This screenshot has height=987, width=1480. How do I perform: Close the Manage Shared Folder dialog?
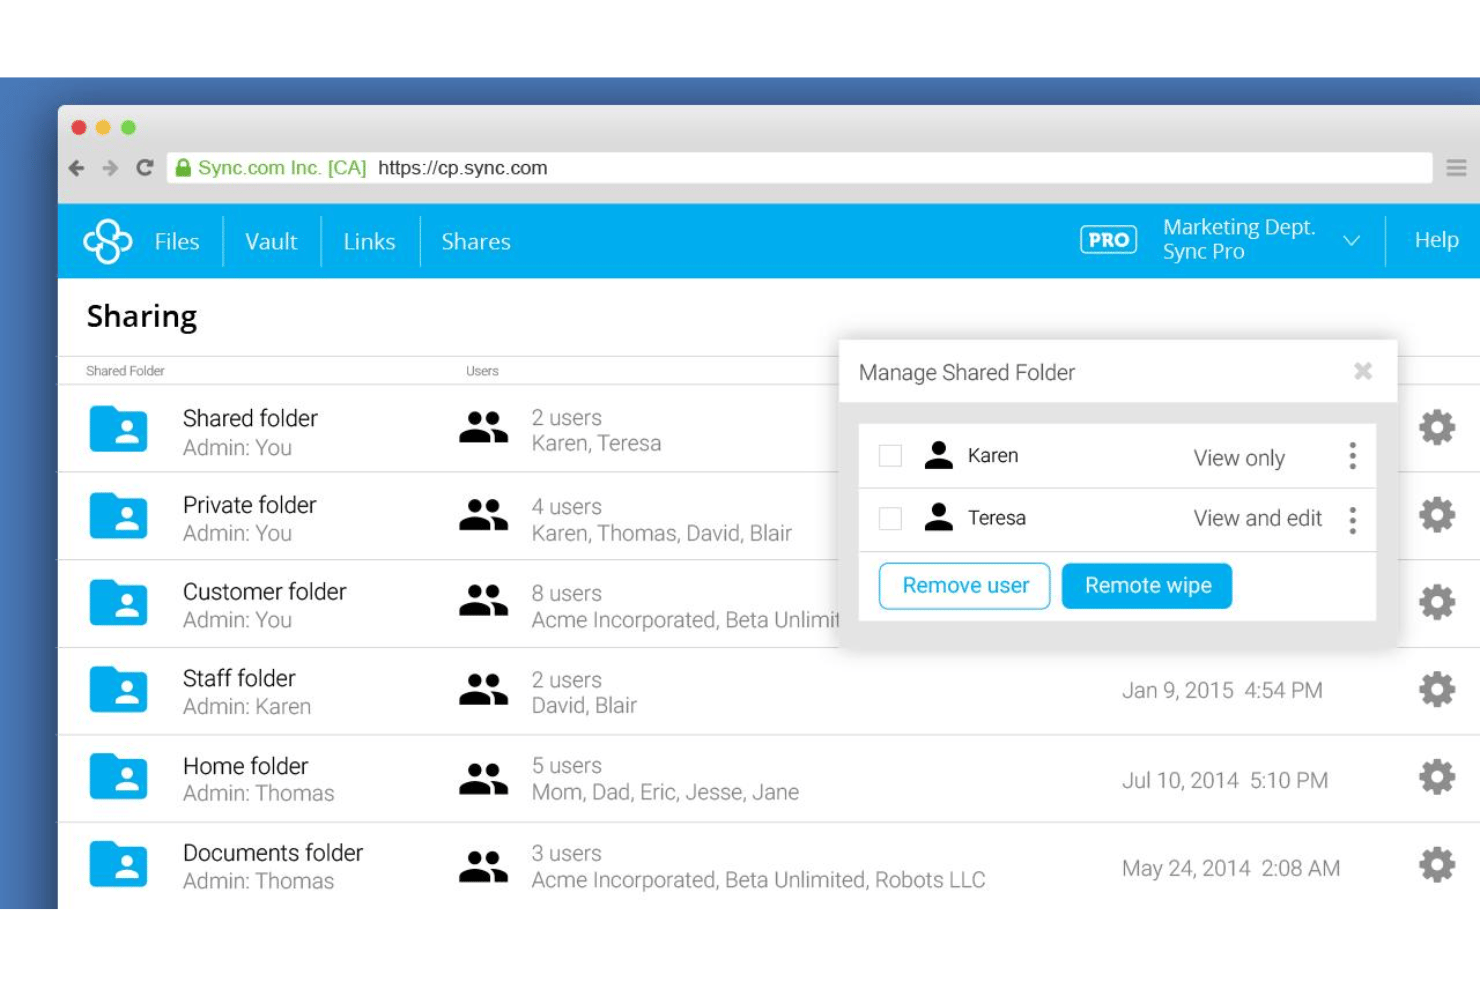[1363, 371]
